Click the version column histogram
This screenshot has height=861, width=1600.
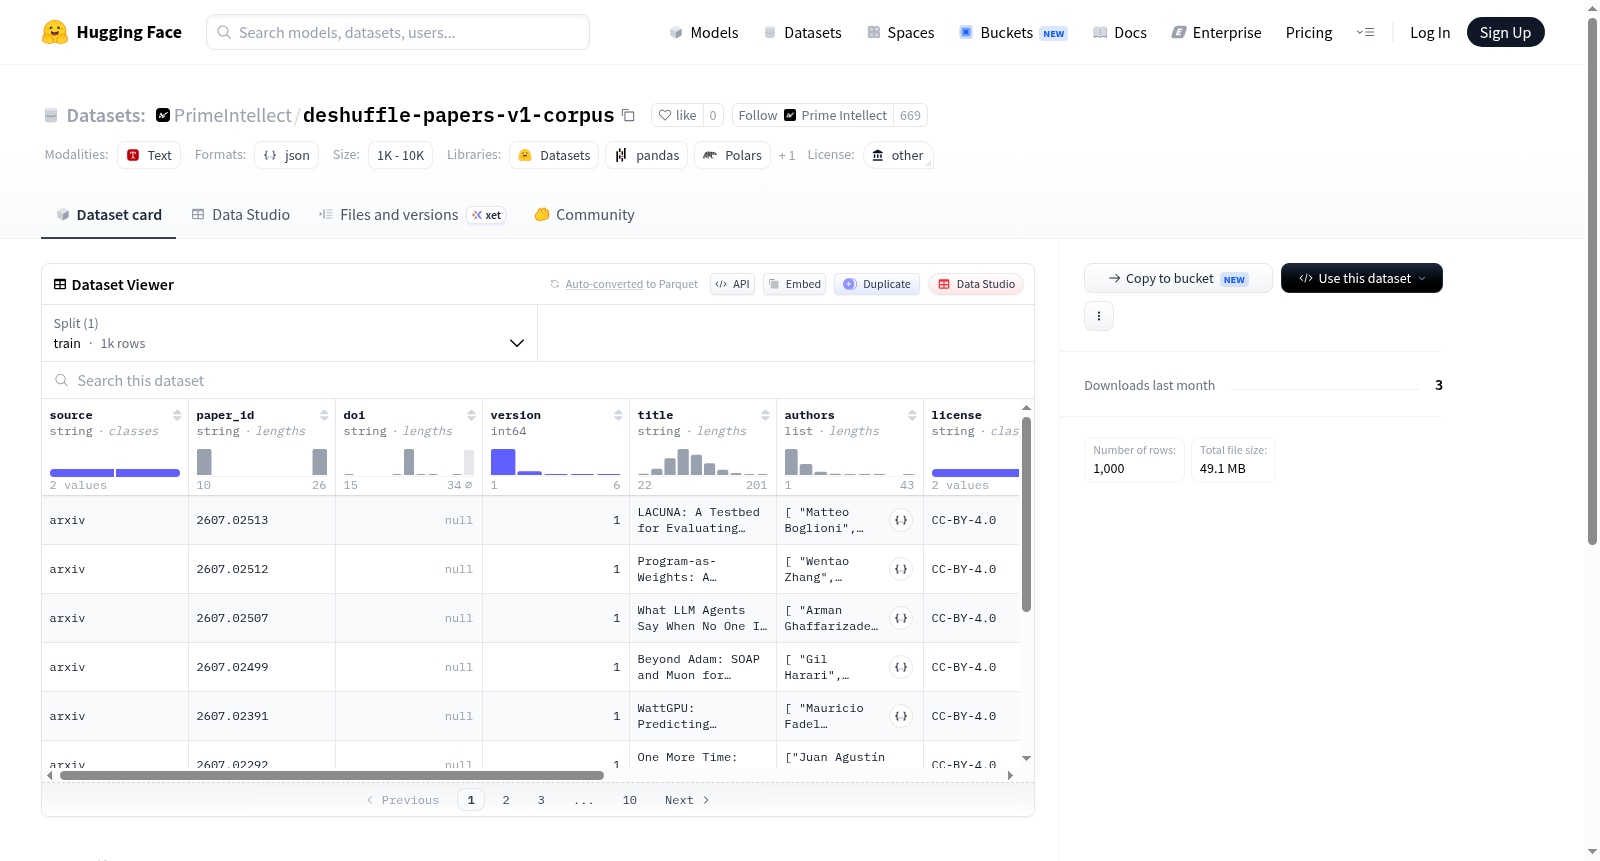click(x=556, y=461)
